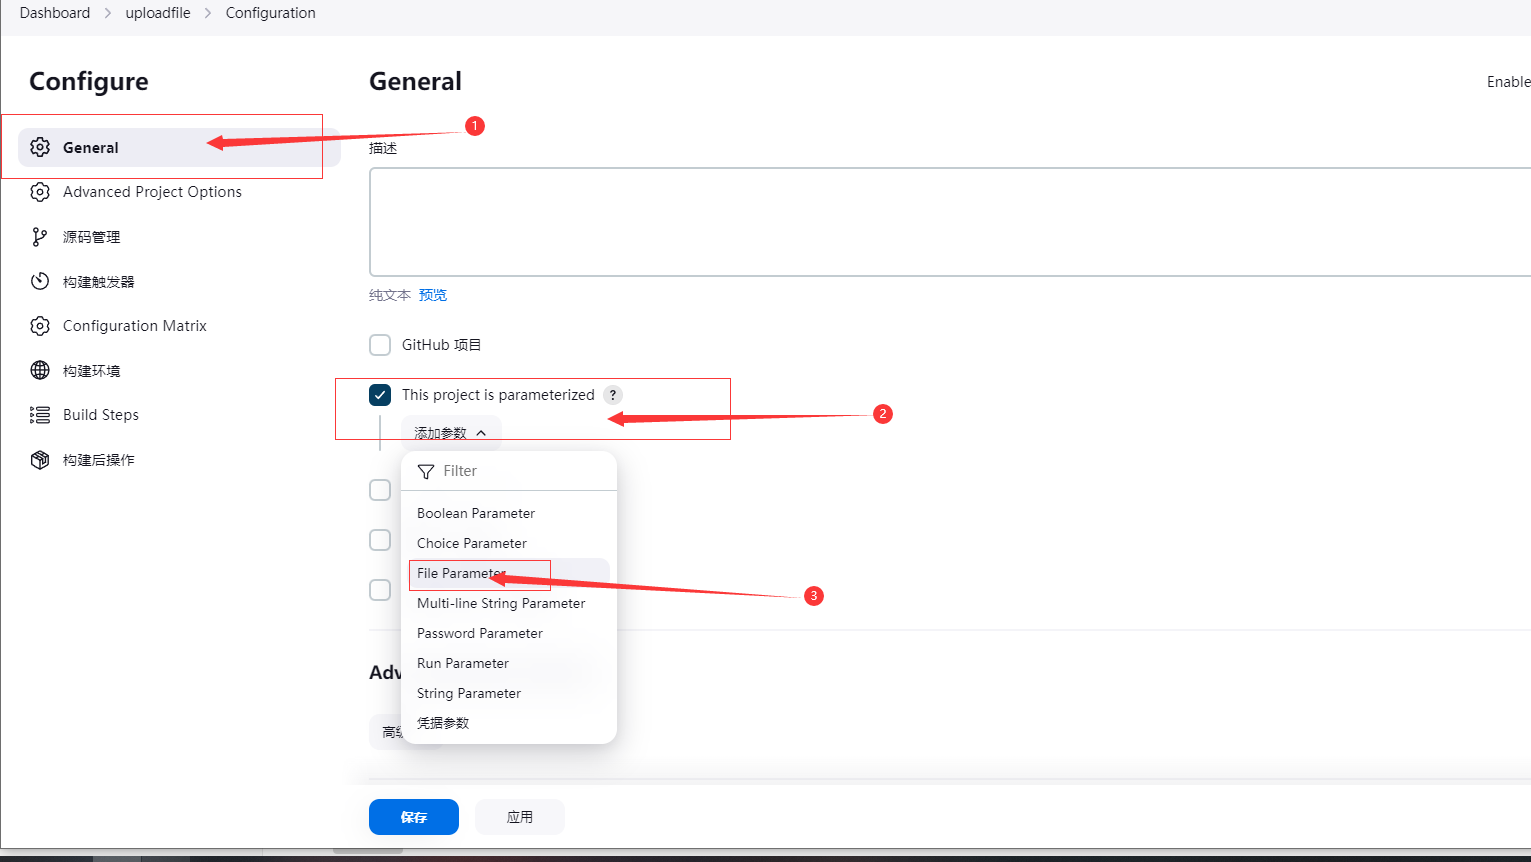Open help for This project is parameterized
1531x862 pixels.
click(613, 395)
